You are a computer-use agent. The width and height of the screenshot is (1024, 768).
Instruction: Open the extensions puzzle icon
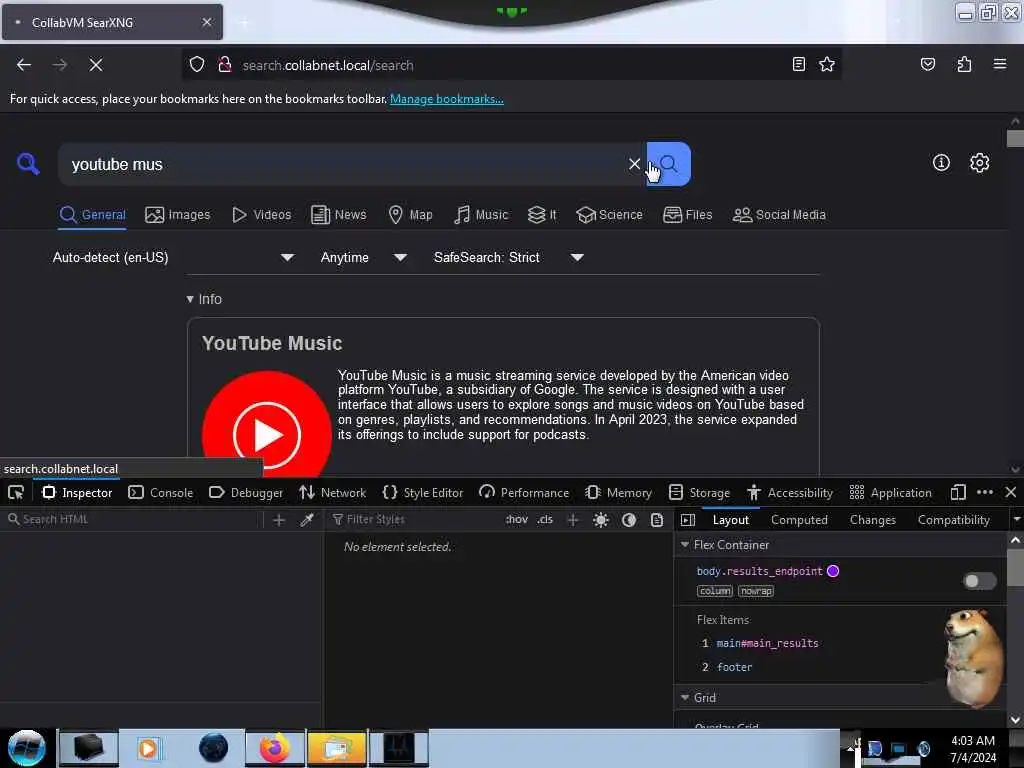[964, 64]
